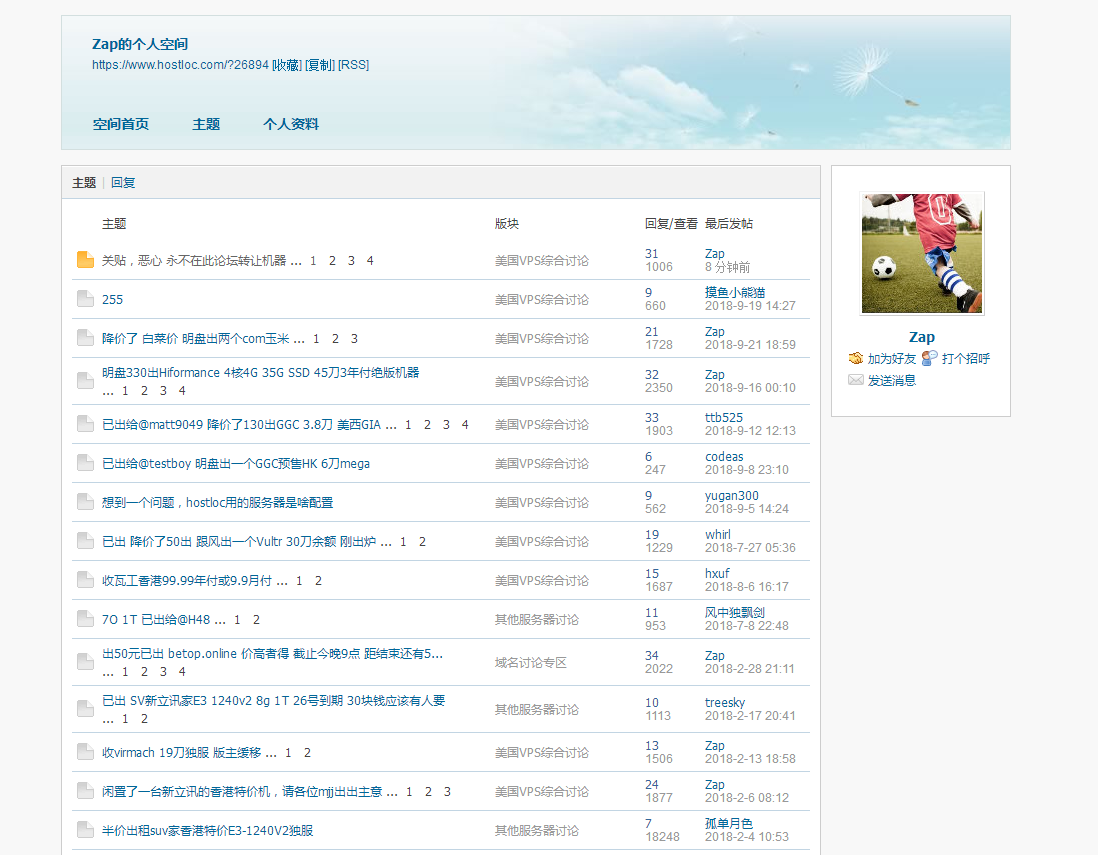Click the thread icon beside 想到一个问题 topic
This screenshot has height=855, width=1098.
pos(85,502)
